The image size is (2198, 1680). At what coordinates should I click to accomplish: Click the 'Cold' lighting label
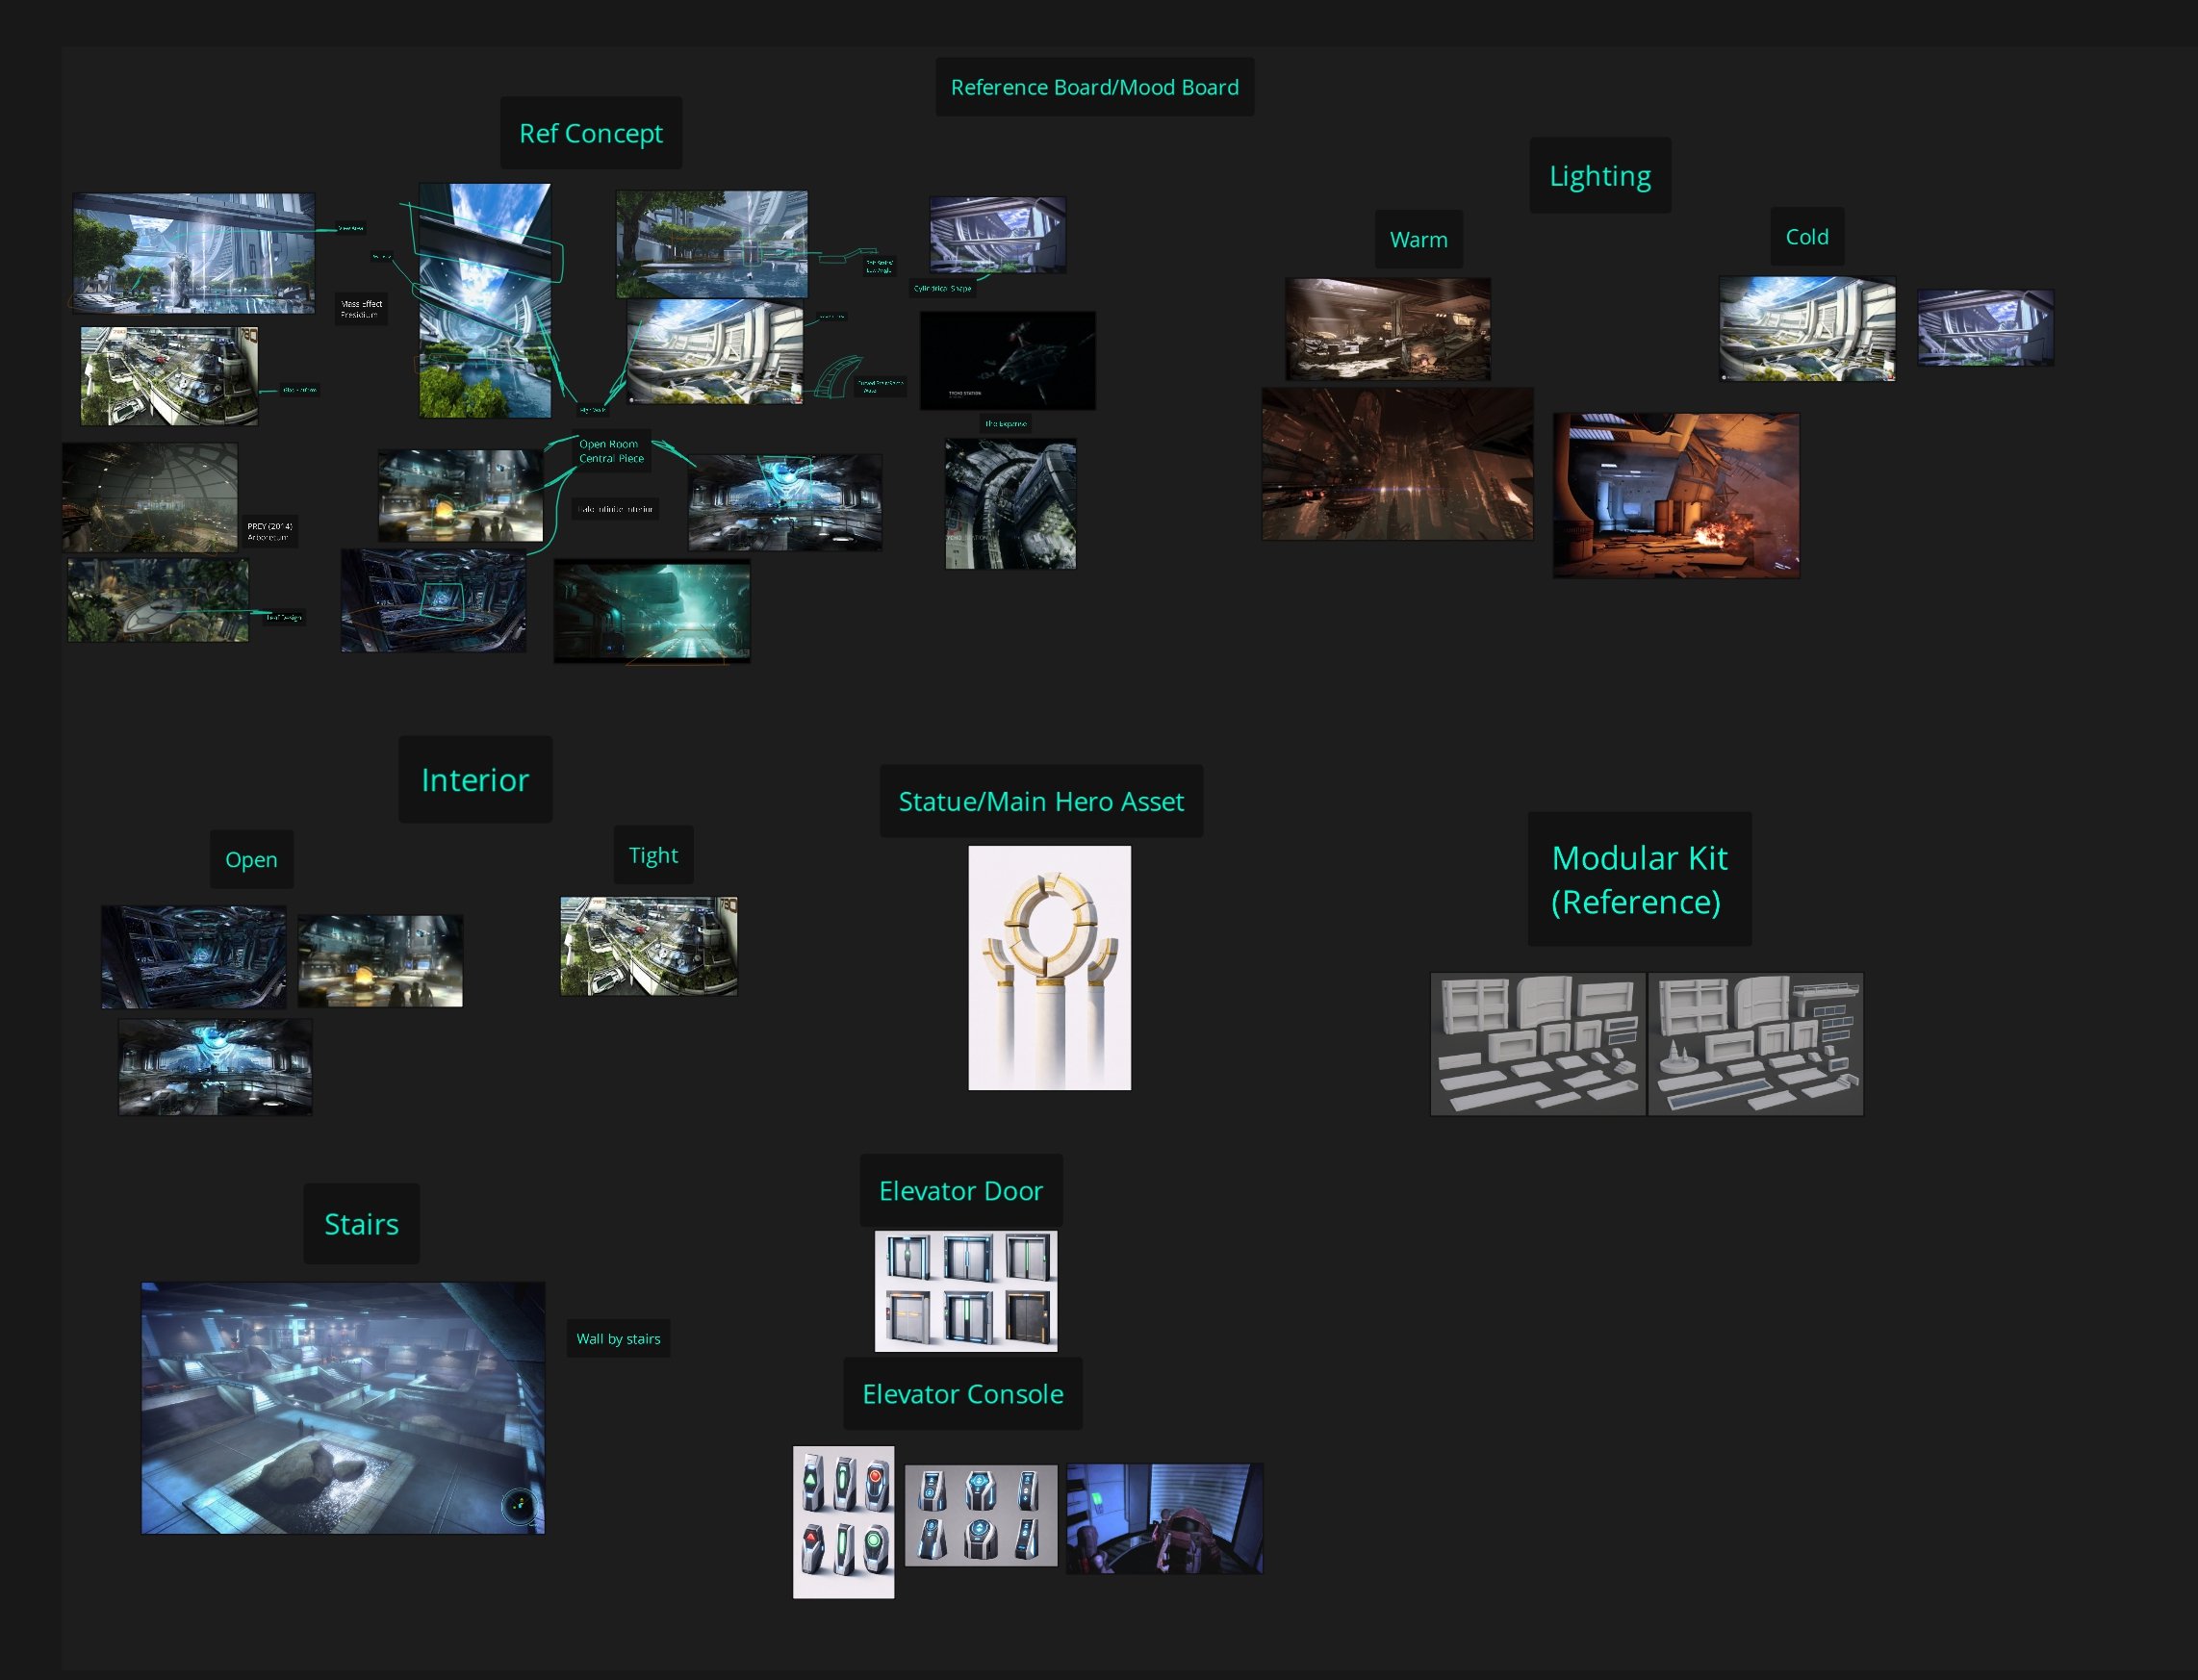click(x=1806, y=237)
